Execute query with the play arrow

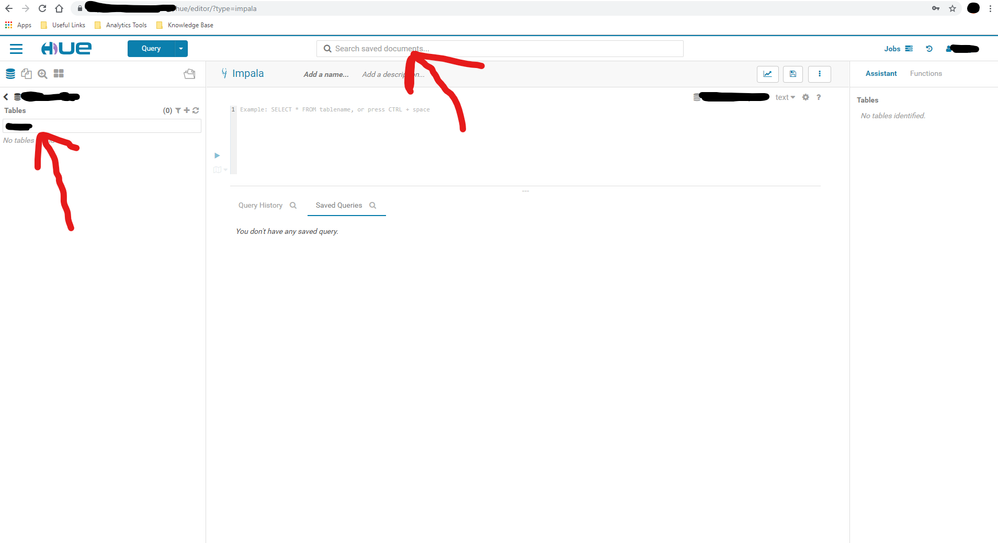coord(217,155)
